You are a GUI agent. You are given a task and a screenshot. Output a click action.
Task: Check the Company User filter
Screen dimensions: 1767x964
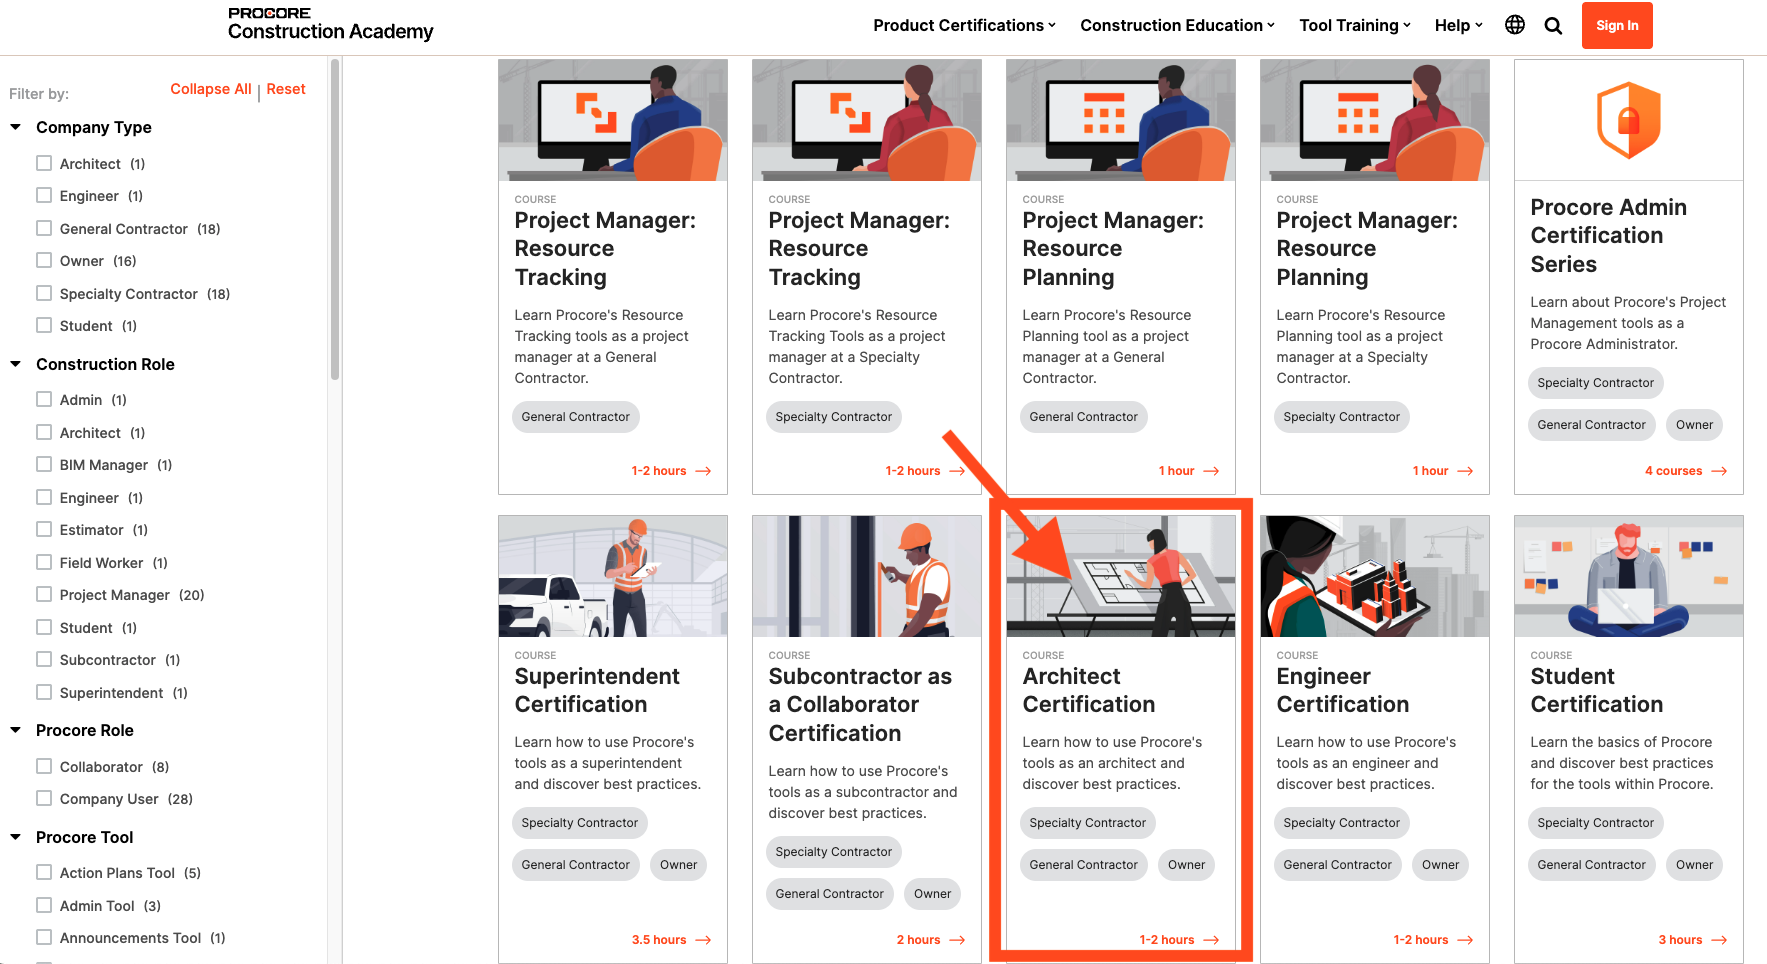(44, 798)
